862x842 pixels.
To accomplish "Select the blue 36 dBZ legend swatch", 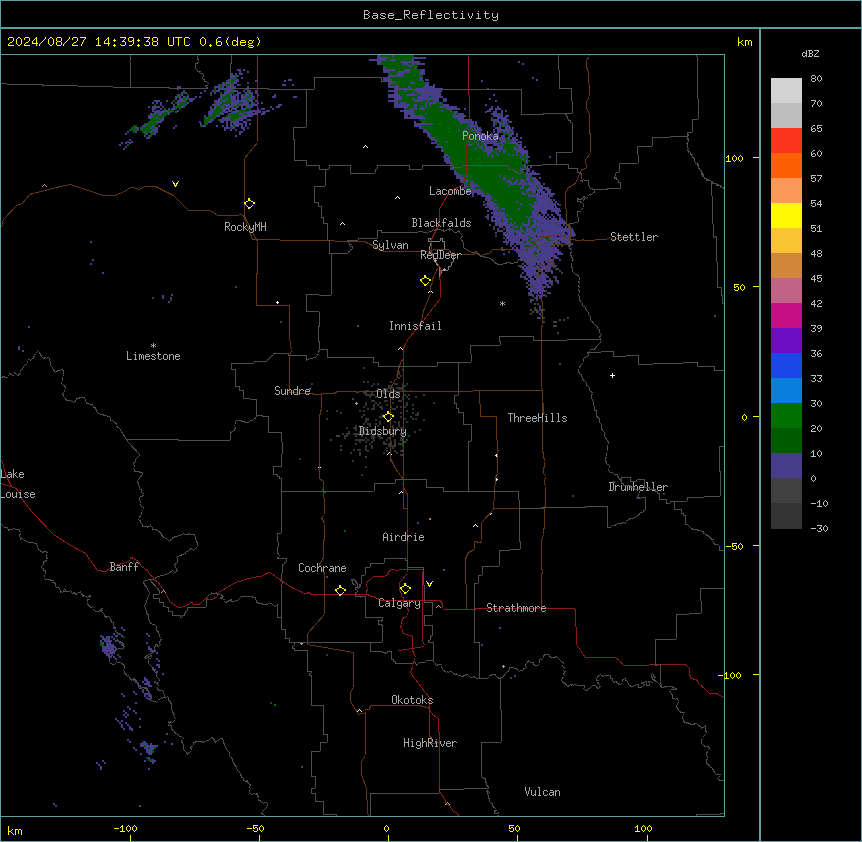I will (786, 365).
